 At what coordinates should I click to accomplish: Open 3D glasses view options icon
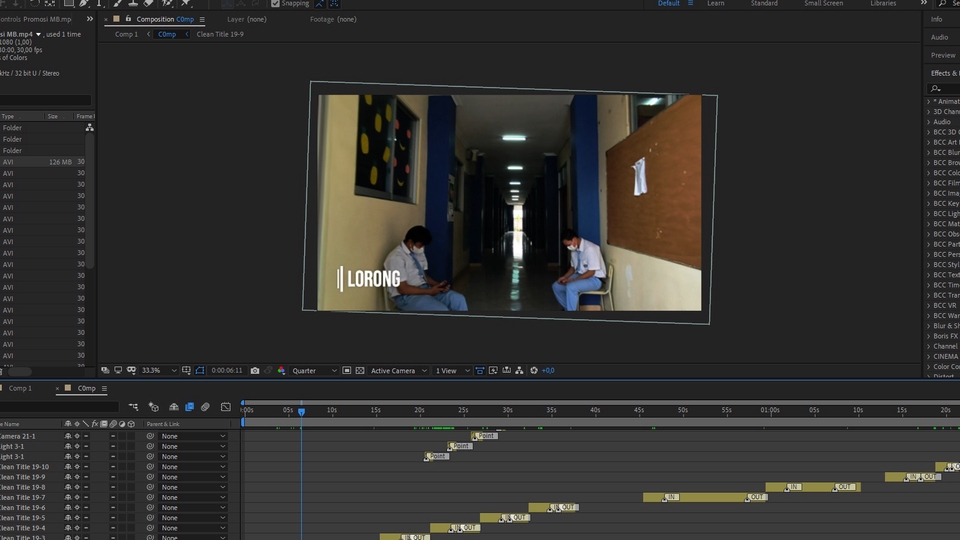131,370
